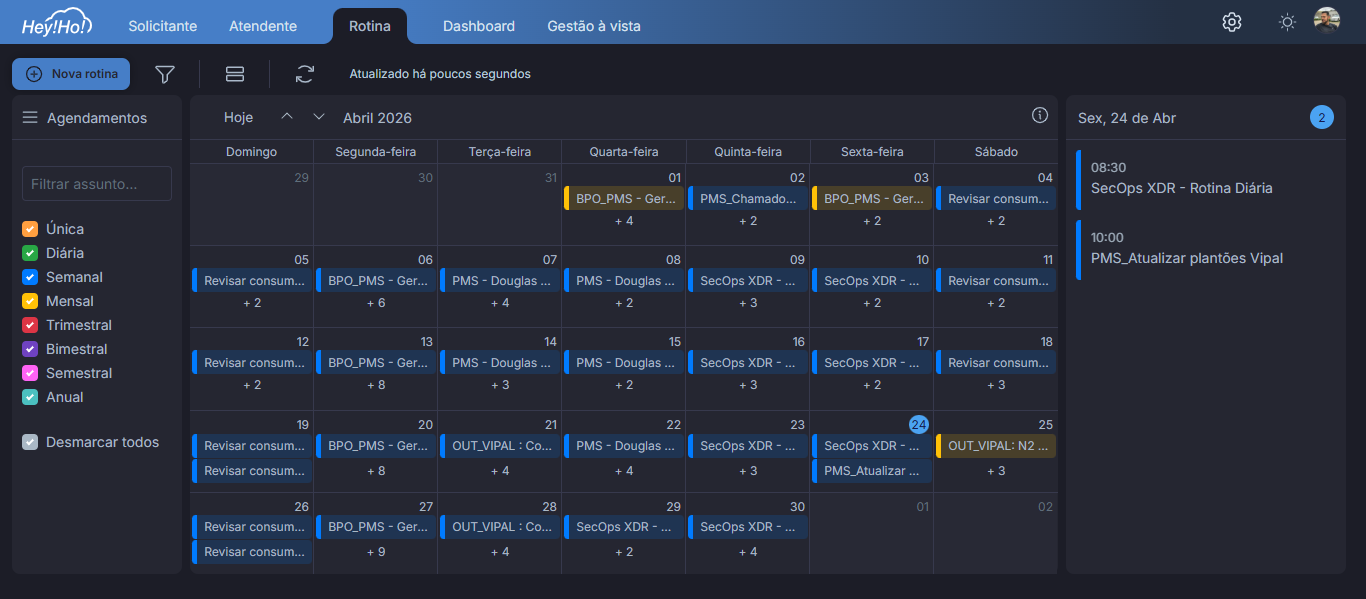The height and width of the screenshot is (599, 1366).
Task: Click the Nova rotina button
Action: pos(71,74)
